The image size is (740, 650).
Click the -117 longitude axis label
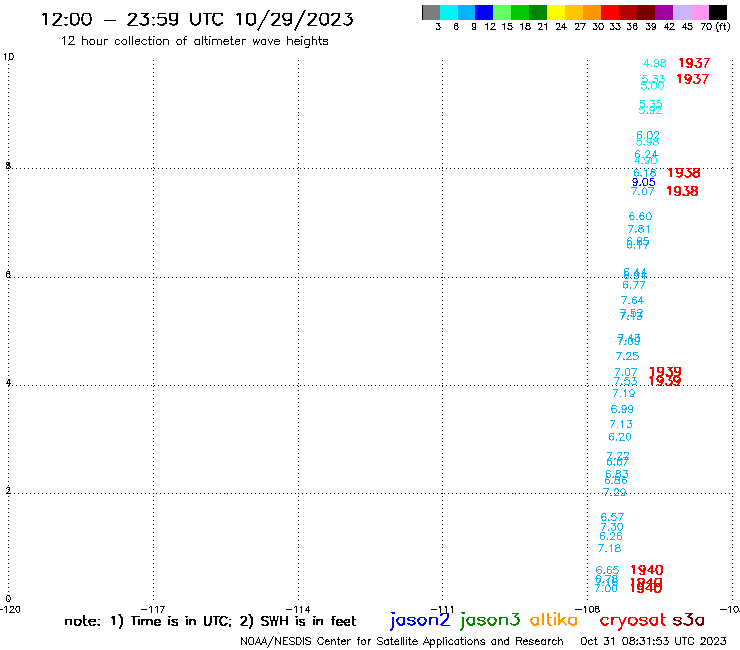(153, 609)
